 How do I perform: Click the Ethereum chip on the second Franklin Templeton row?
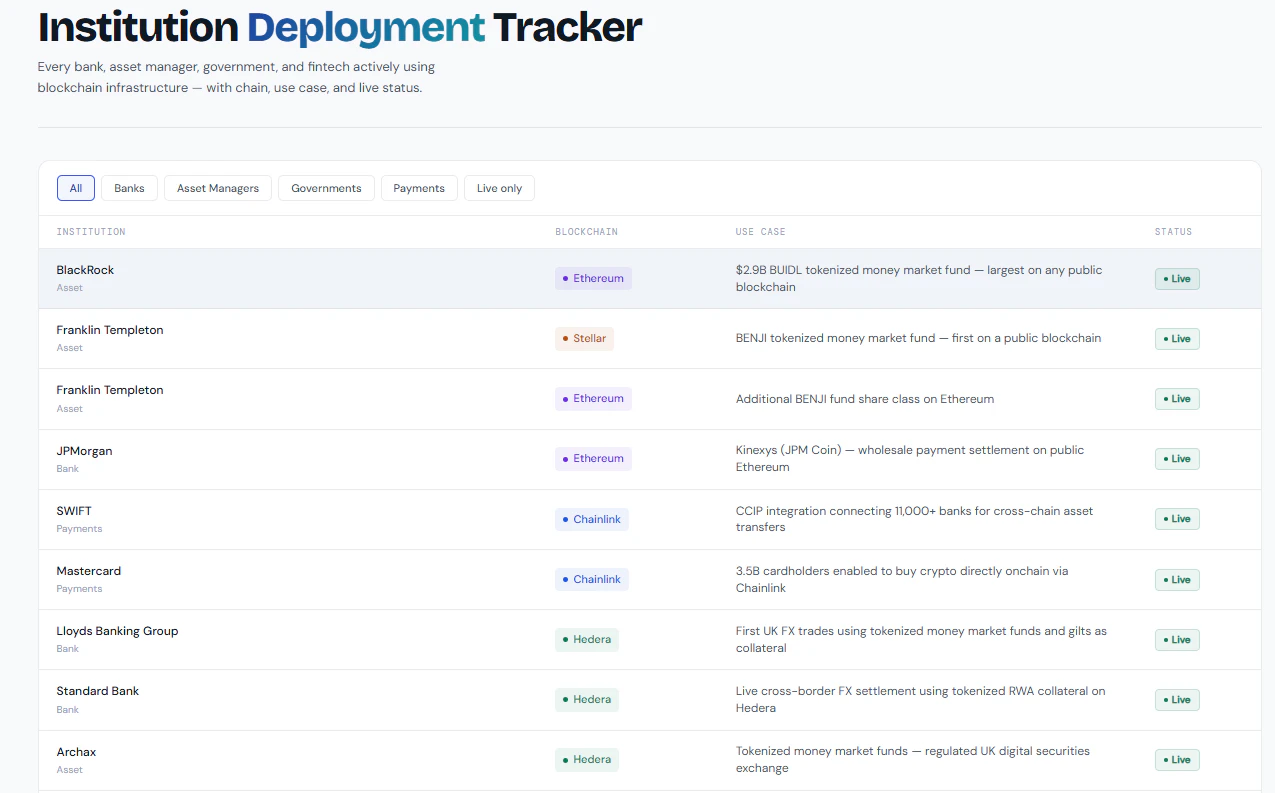click(593, 398)
